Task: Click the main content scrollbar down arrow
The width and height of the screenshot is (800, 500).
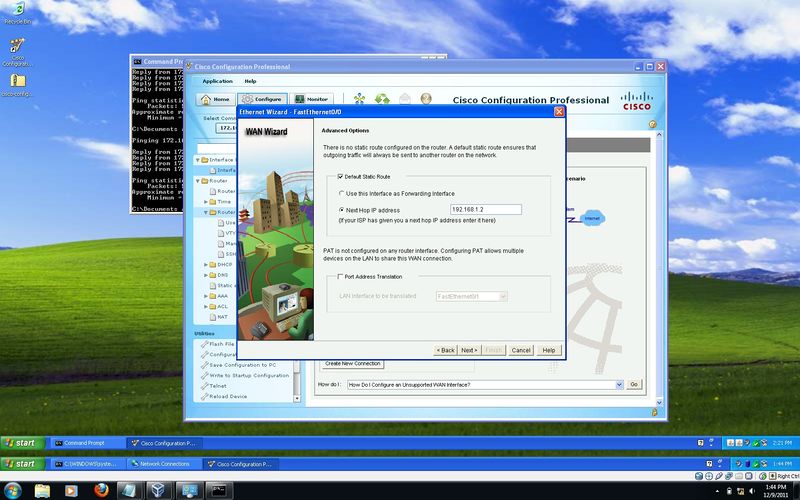Action: tap(659, 402)
